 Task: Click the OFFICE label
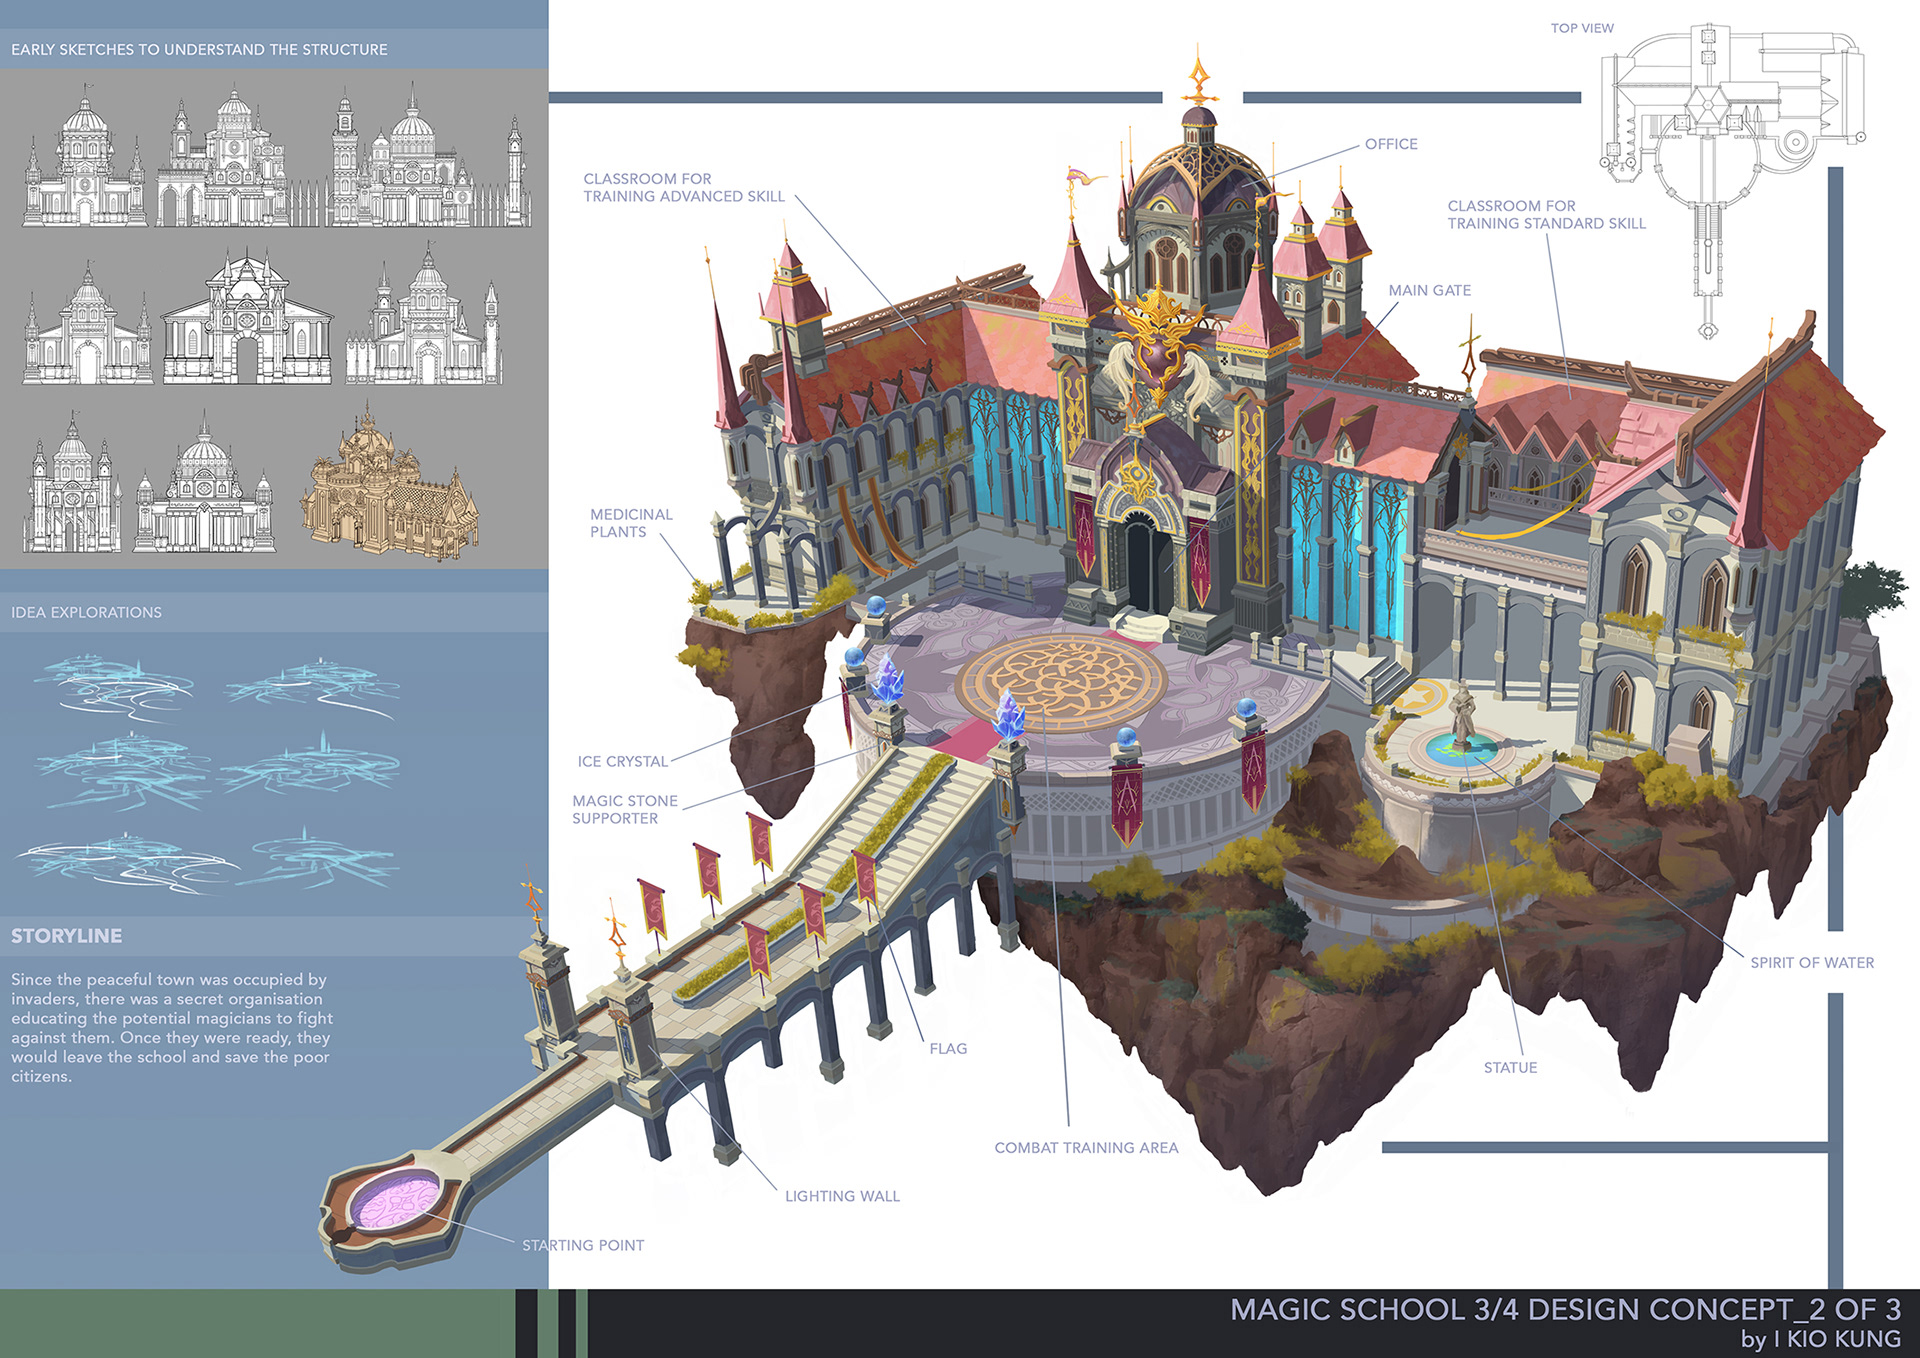coord(1391,144)
